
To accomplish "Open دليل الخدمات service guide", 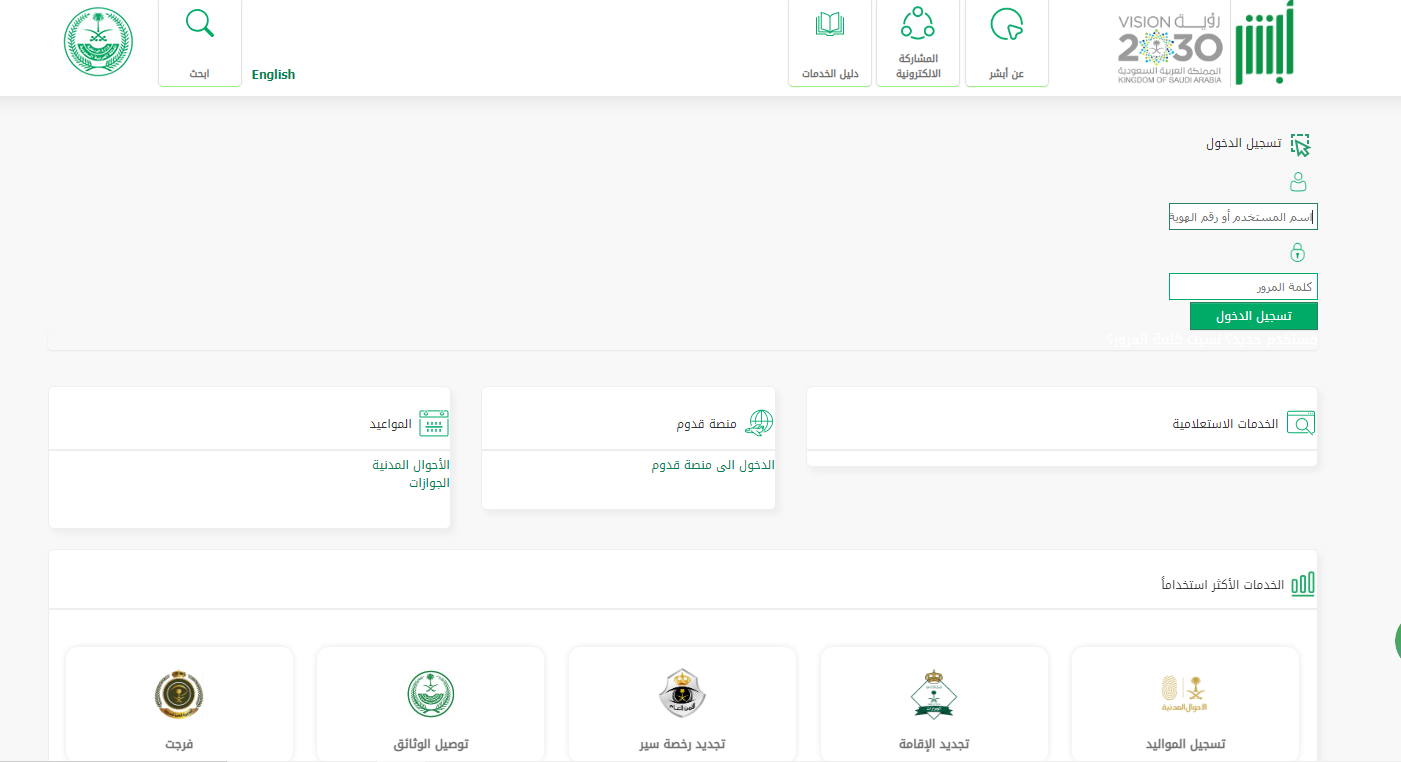I will [830, 42].
